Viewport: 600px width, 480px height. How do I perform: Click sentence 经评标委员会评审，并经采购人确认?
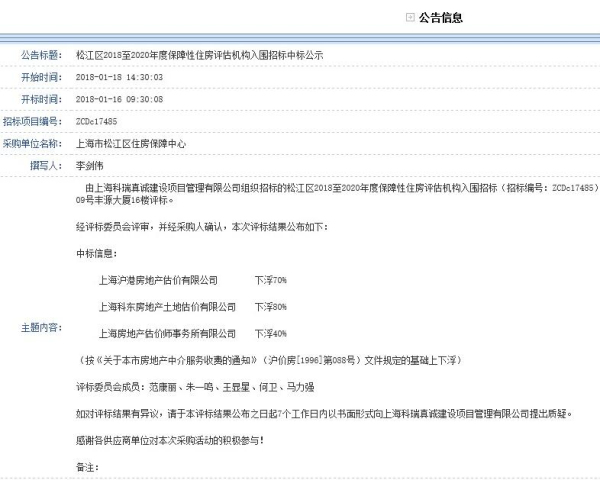point(202,227)
